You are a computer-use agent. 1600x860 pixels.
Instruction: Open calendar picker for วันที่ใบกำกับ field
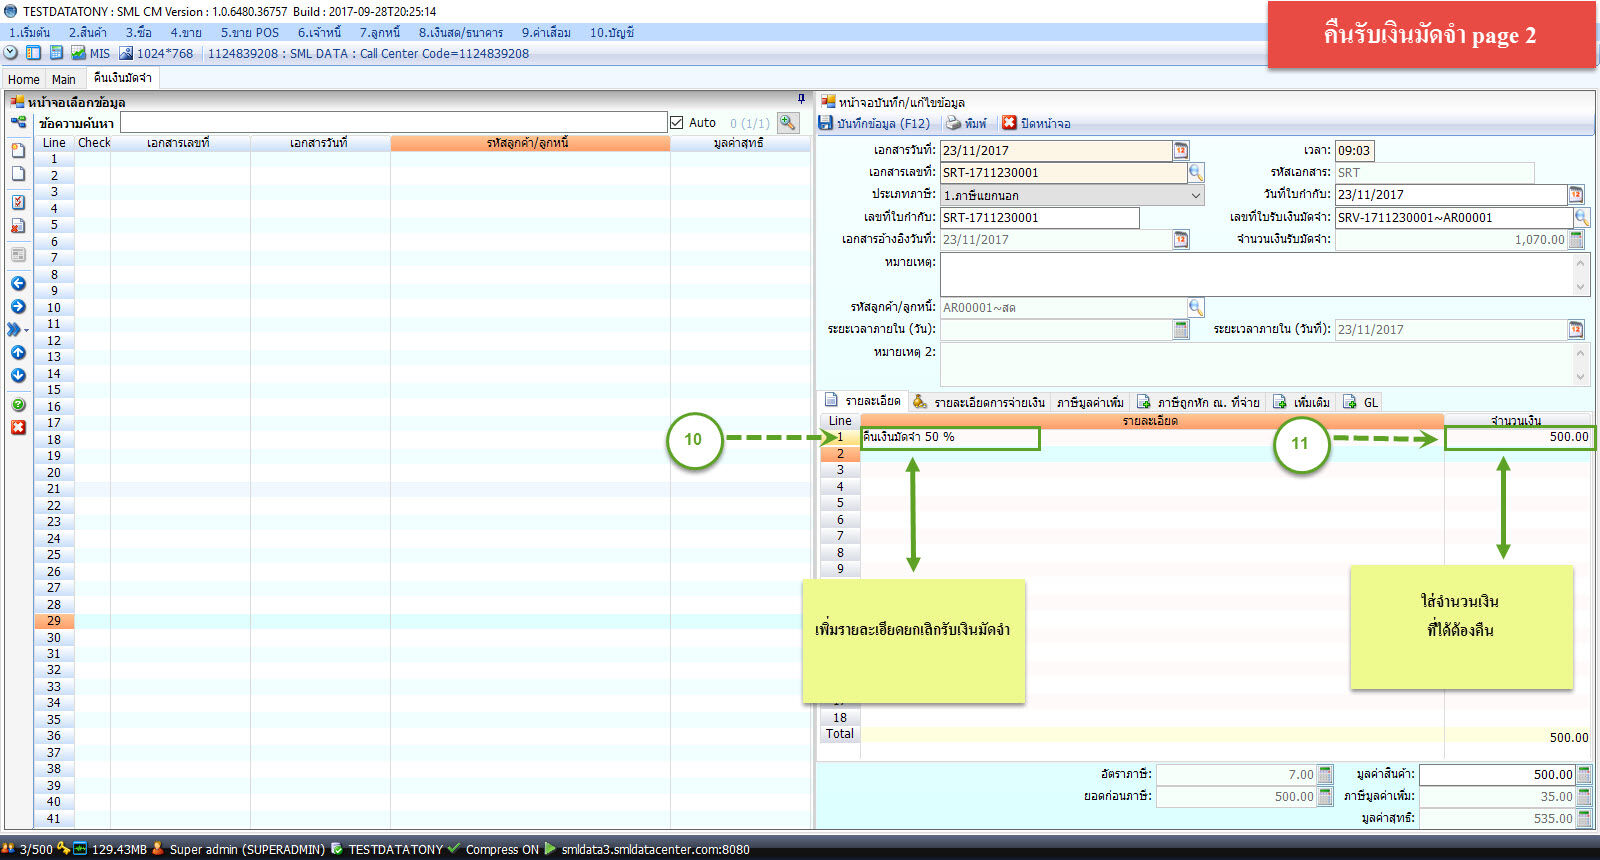1576,194
